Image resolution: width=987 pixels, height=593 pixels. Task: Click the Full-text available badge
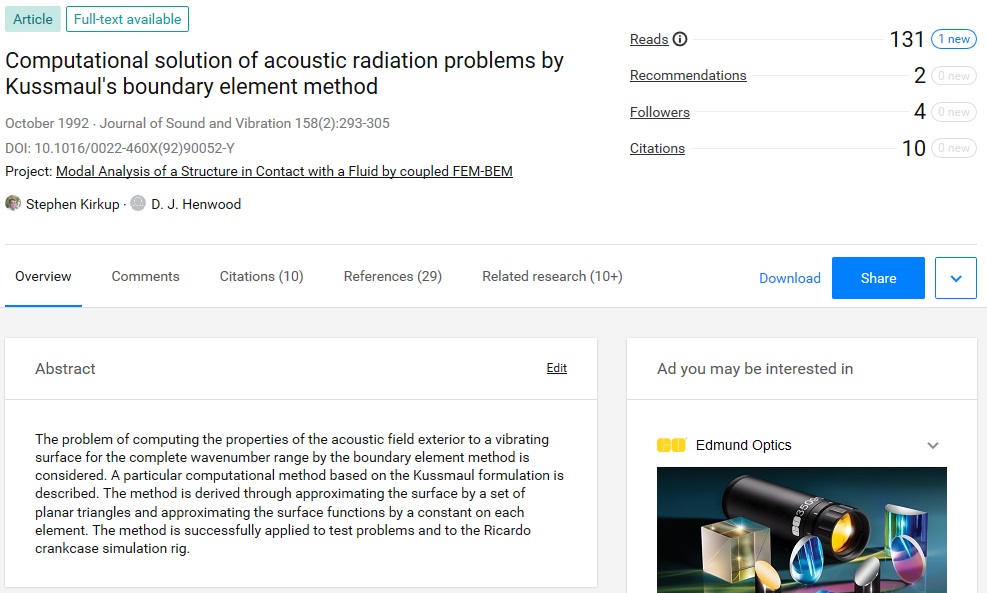tap(127, 19)
